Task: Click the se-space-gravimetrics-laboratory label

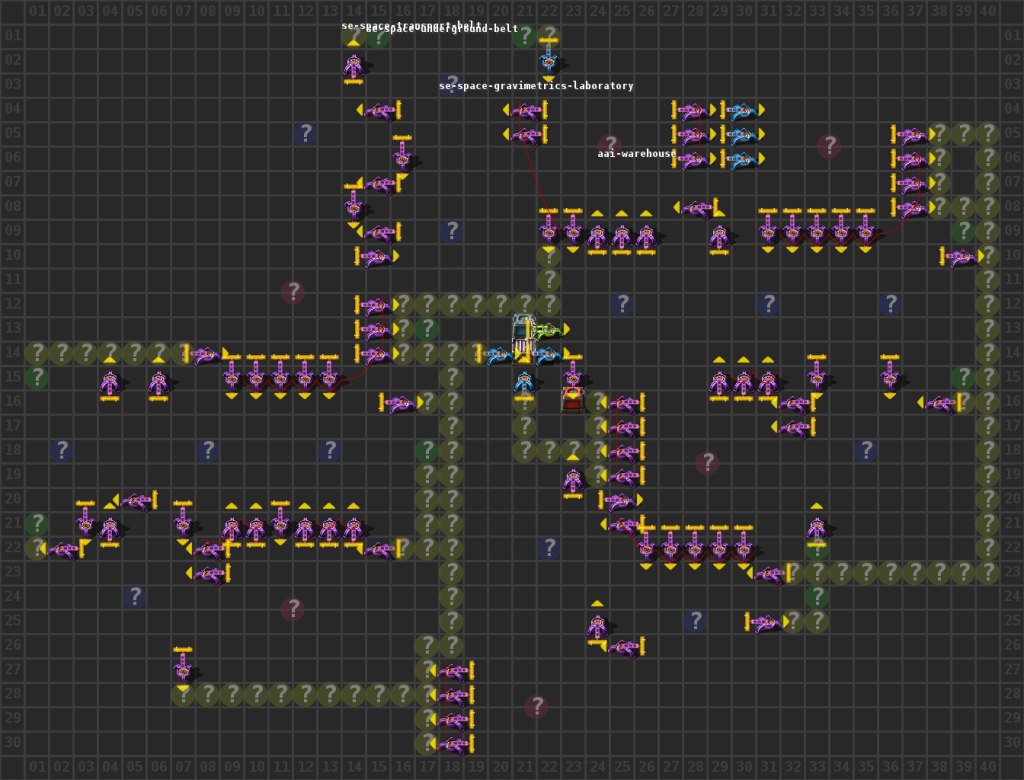Action: coord(536,86)
